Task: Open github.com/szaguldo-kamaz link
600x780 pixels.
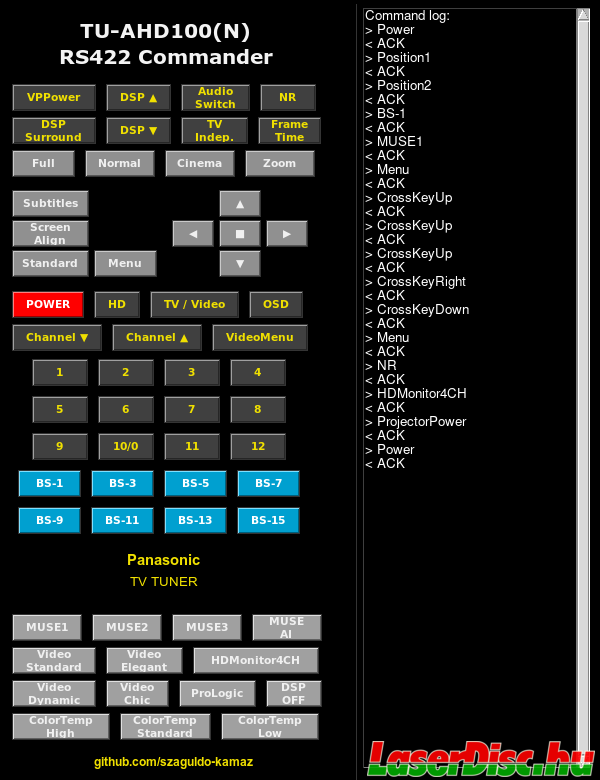Action: click(x=173, y=762)
